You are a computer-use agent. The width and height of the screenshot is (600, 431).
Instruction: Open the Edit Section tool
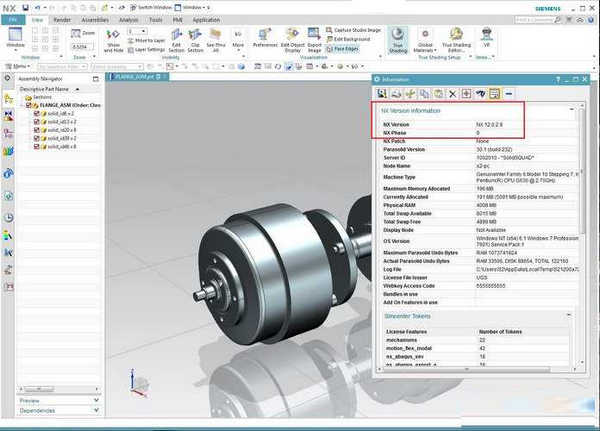tap(176, 41)
